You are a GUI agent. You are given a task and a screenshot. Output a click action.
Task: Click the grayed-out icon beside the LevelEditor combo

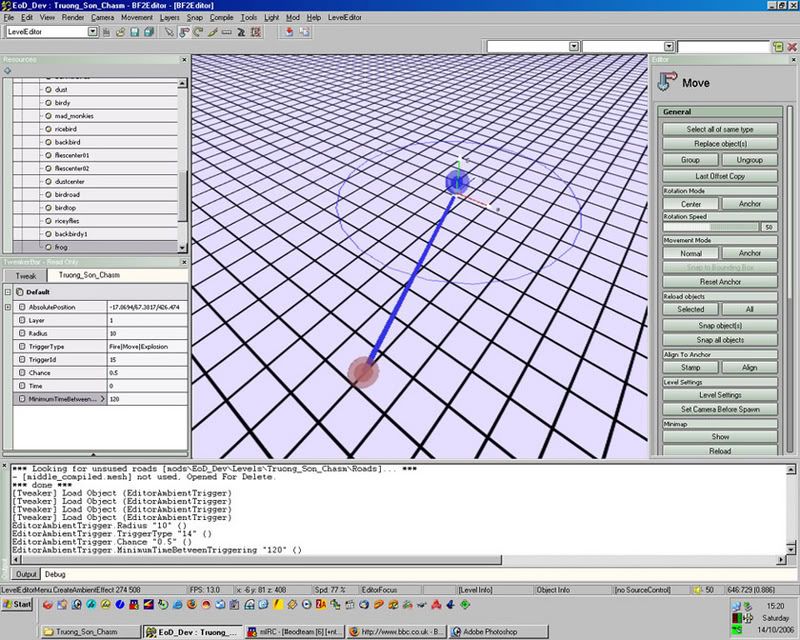coord(106,32)
